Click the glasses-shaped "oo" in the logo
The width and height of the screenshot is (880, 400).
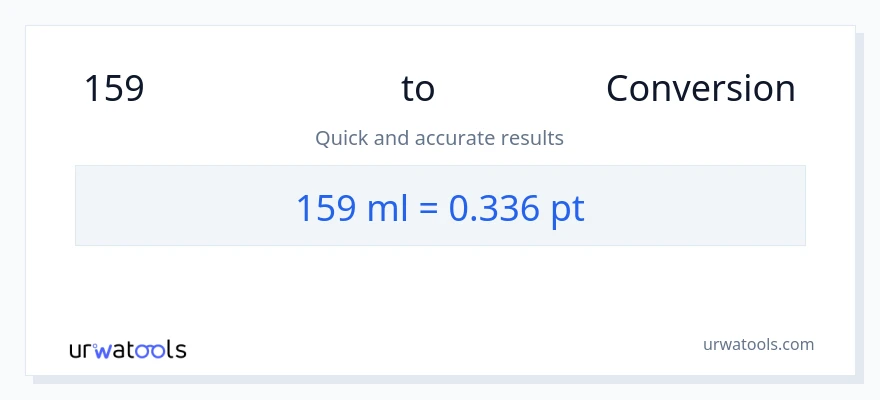click(153, 350)
